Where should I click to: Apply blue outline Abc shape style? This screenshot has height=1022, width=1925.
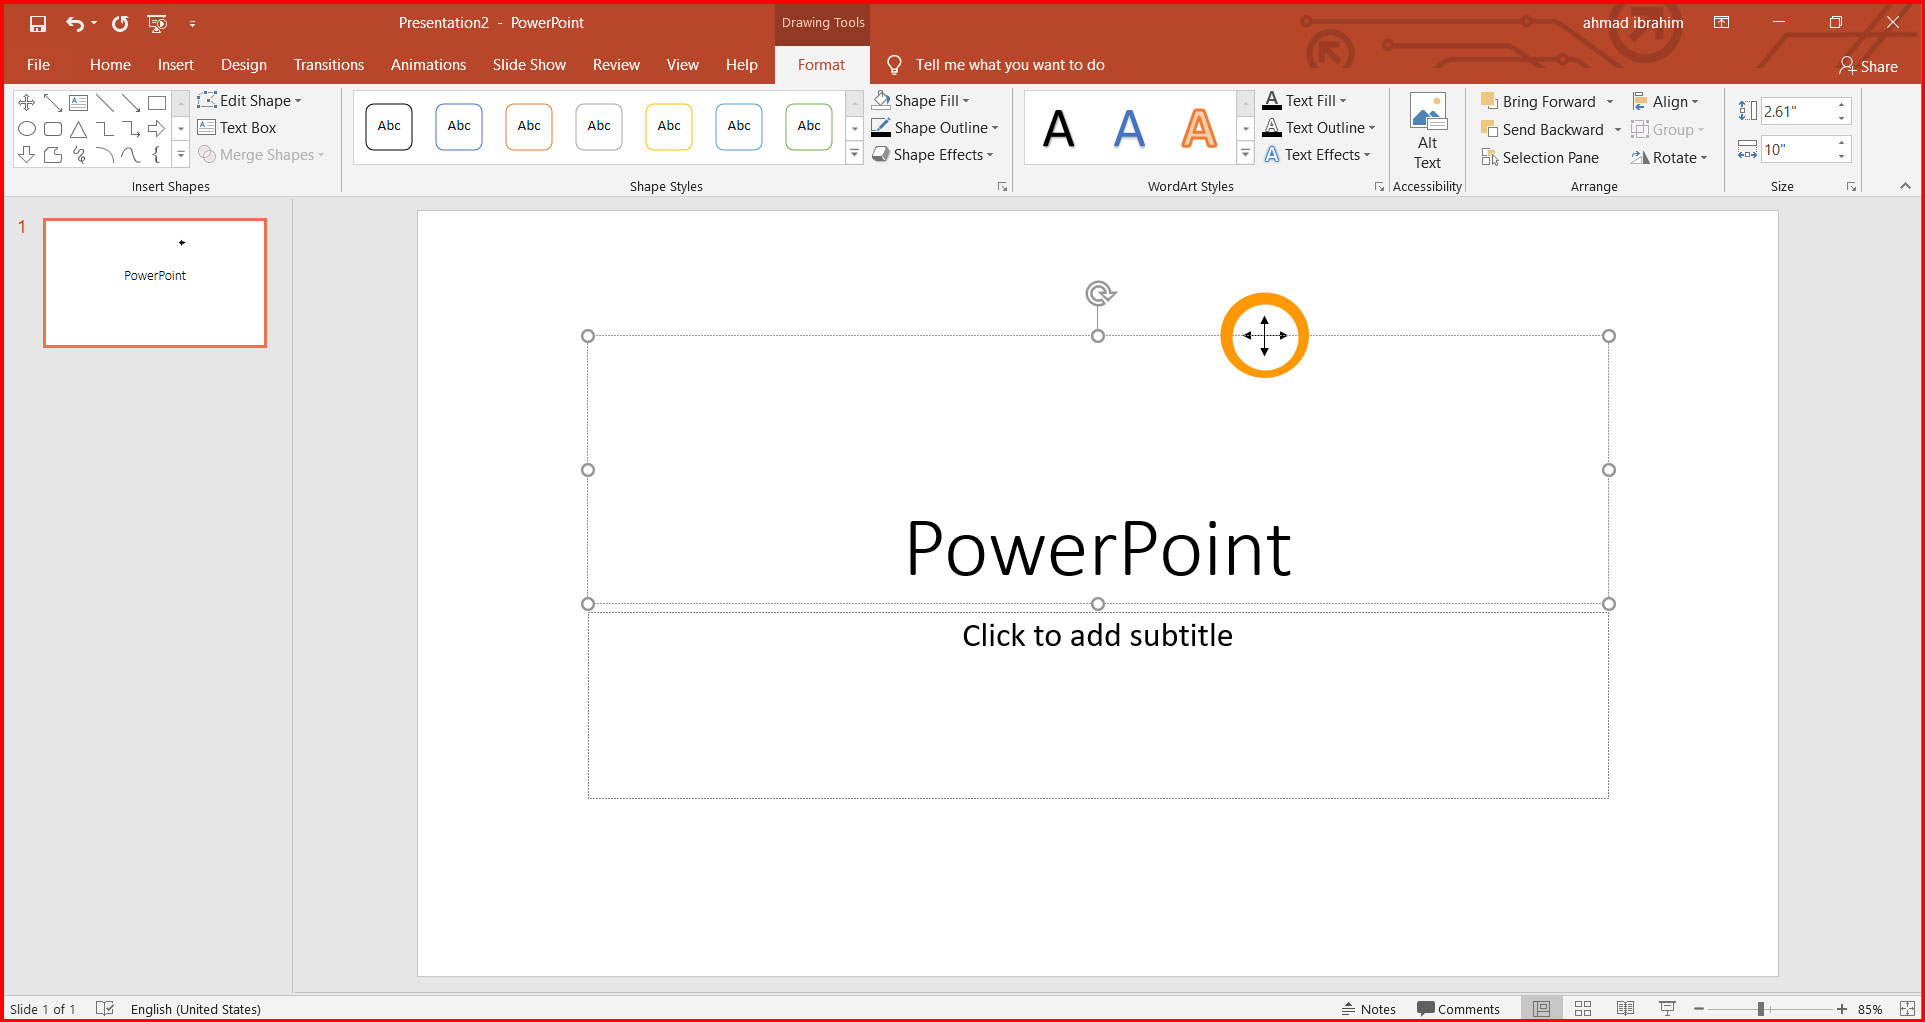[459, 126]
